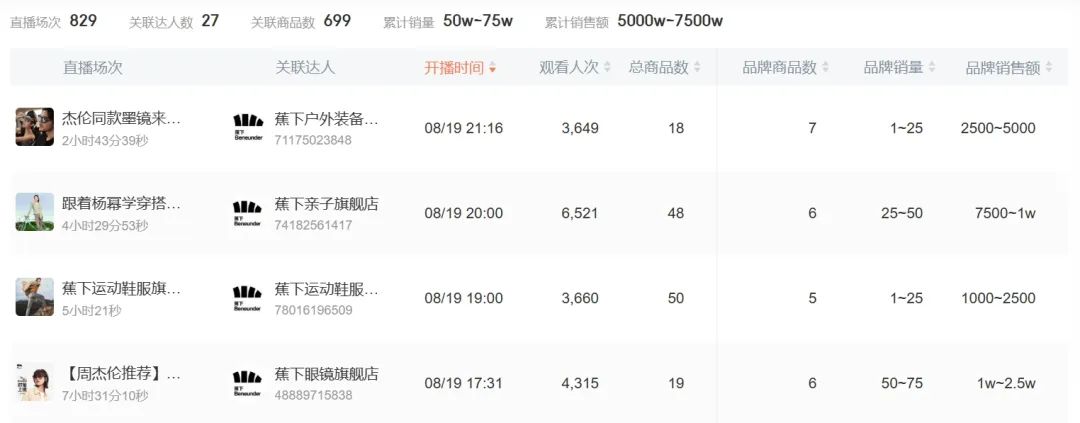Image resolution: width=1080 pixels, height=423 pixels.
Task: Click Beneunder logo beside 蕉下运动鞋服
Action: point(247,298)
